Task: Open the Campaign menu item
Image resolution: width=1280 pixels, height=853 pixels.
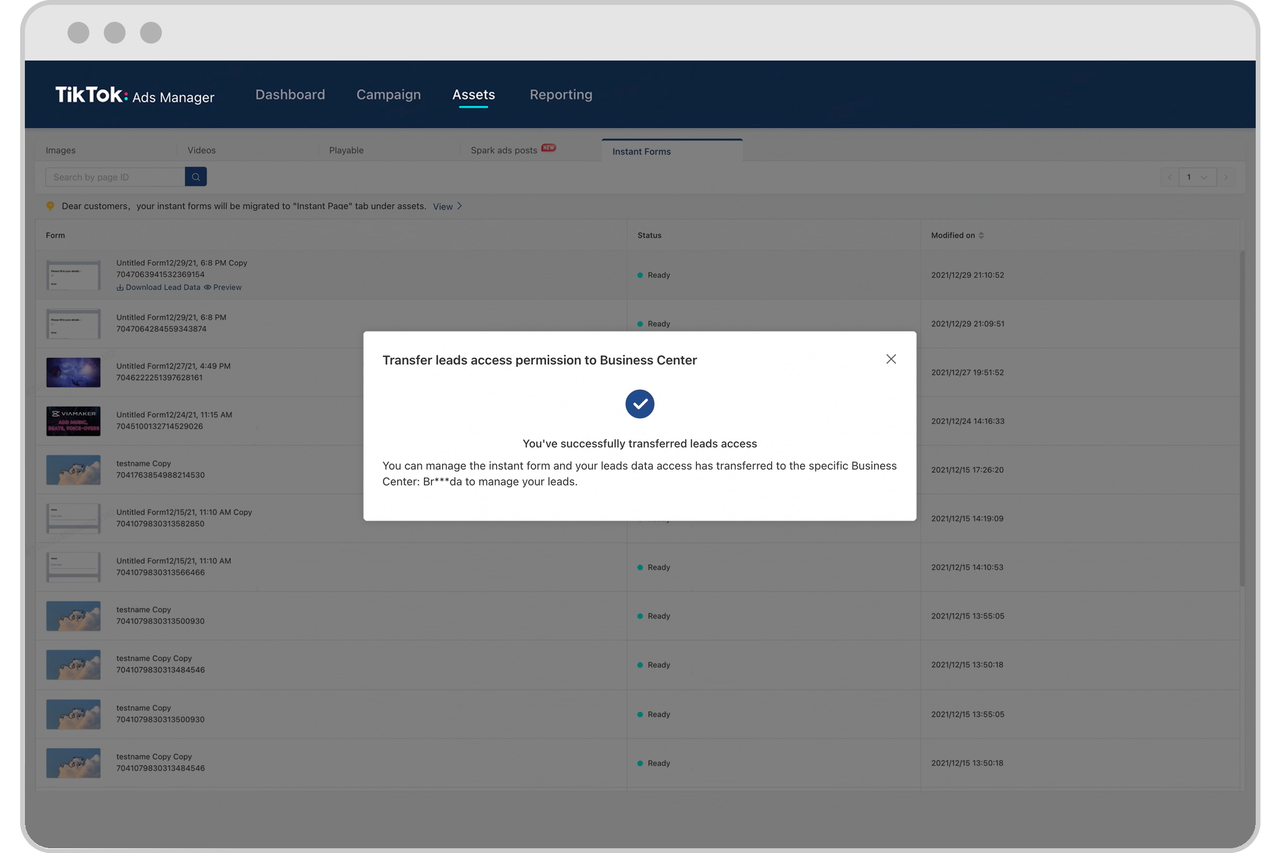Action: 388,95
